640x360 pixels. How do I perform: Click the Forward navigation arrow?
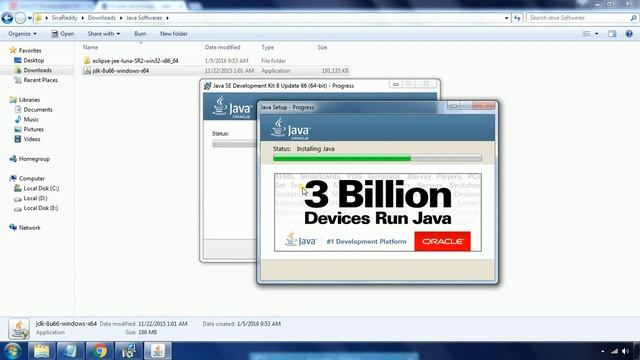tap(20, 18)
